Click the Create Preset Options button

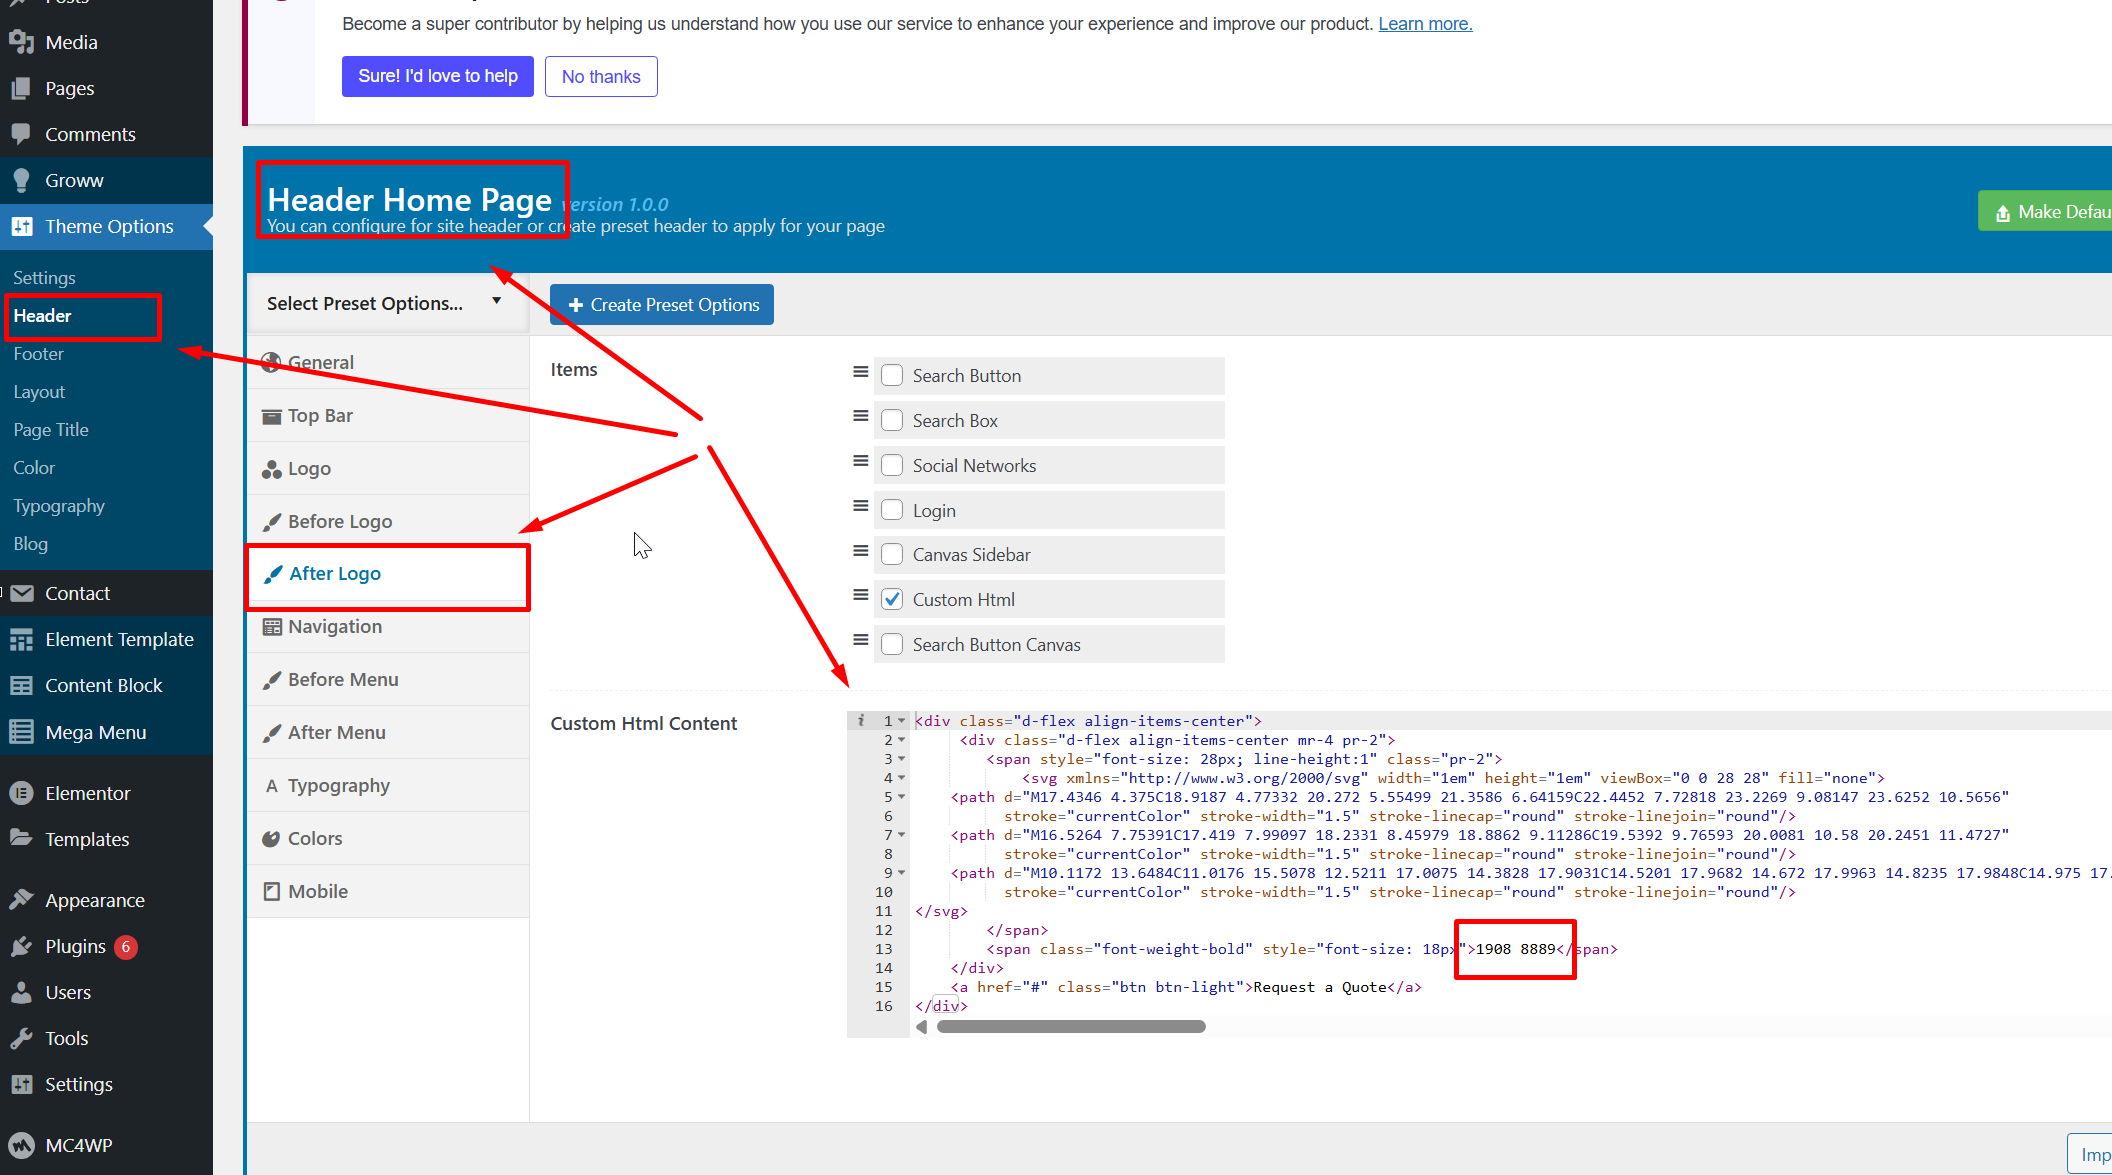point(662,305)
